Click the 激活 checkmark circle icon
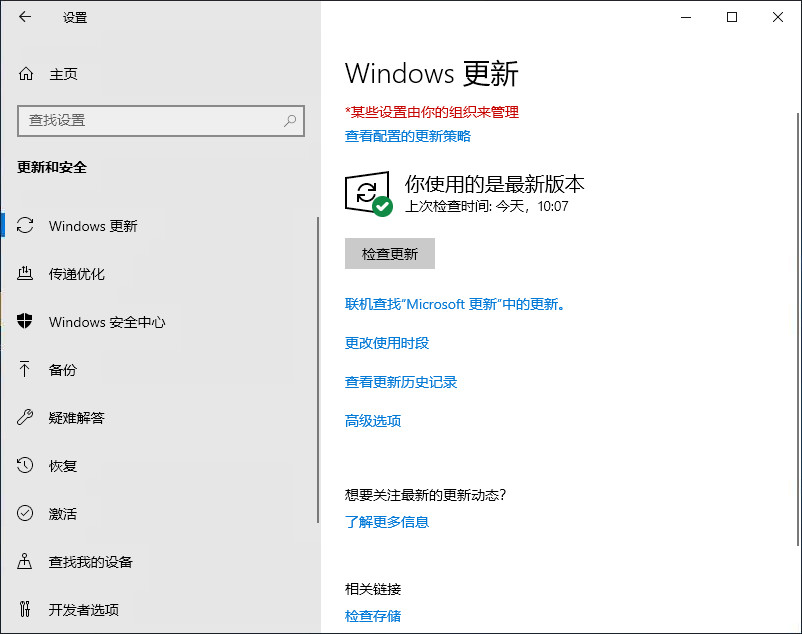 pyautogui.click(x=25, y=513)
